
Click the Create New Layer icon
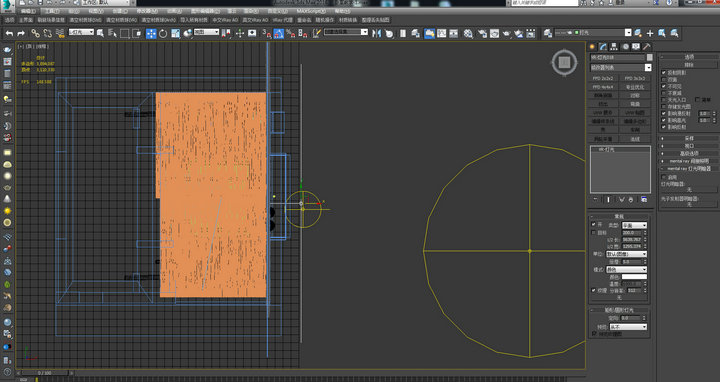(638, 33)
